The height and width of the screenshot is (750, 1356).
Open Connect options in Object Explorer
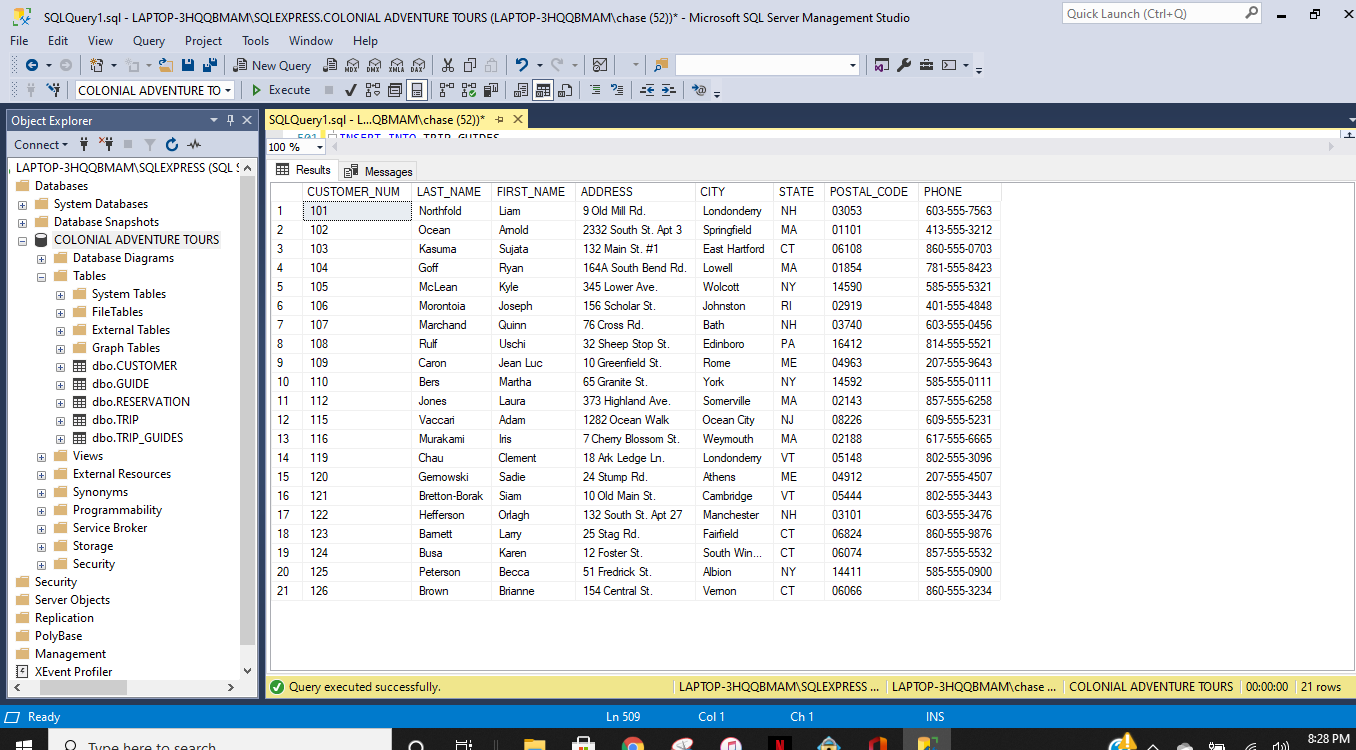[x=38, y=144]
